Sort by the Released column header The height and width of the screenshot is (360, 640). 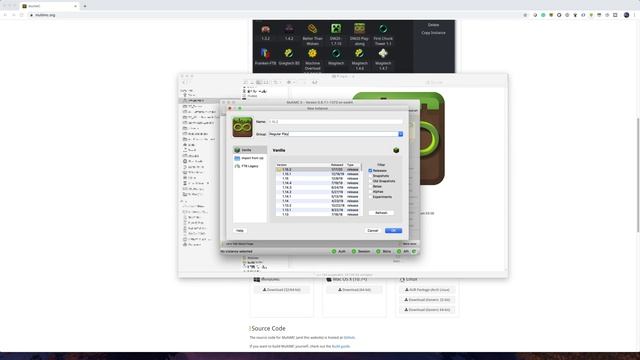click(338, 165)
